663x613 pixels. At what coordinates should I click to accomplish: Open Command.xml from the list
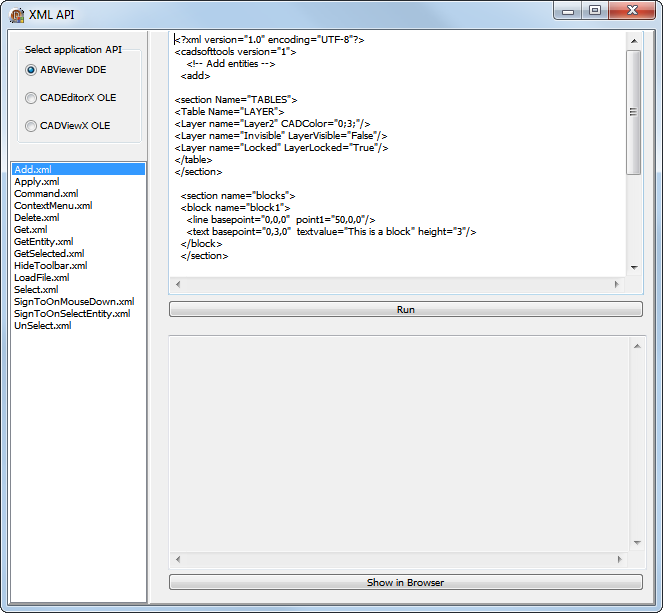click(x=78, y=194)
